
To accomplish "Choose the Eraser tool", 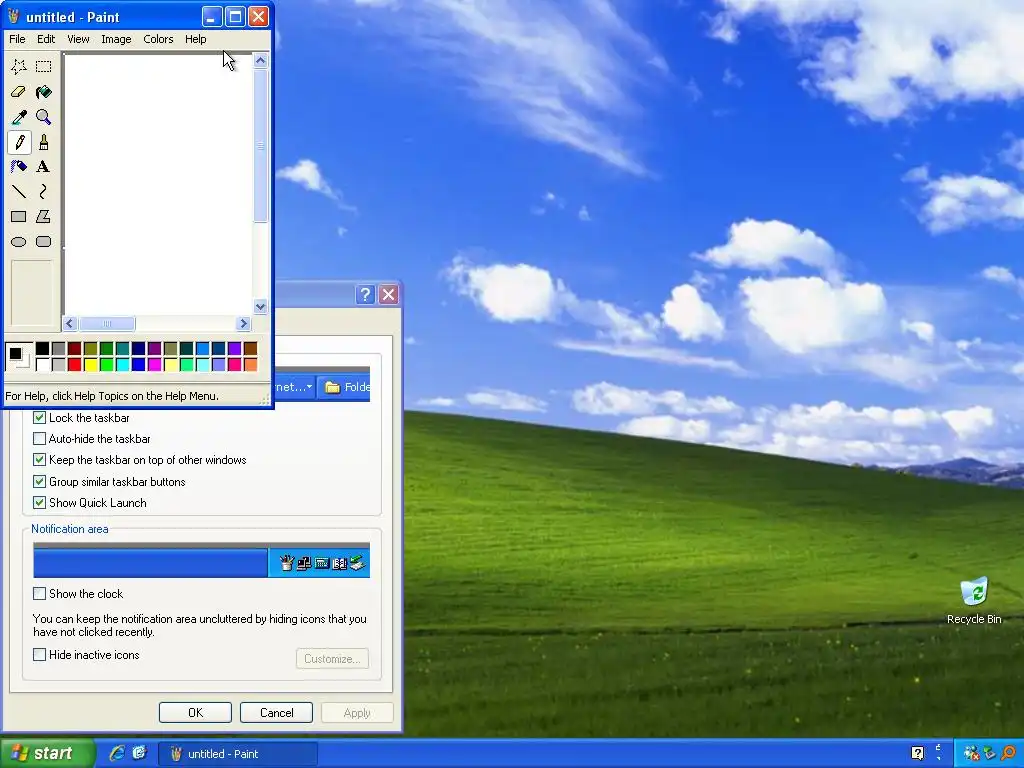I will pos(19,91).
